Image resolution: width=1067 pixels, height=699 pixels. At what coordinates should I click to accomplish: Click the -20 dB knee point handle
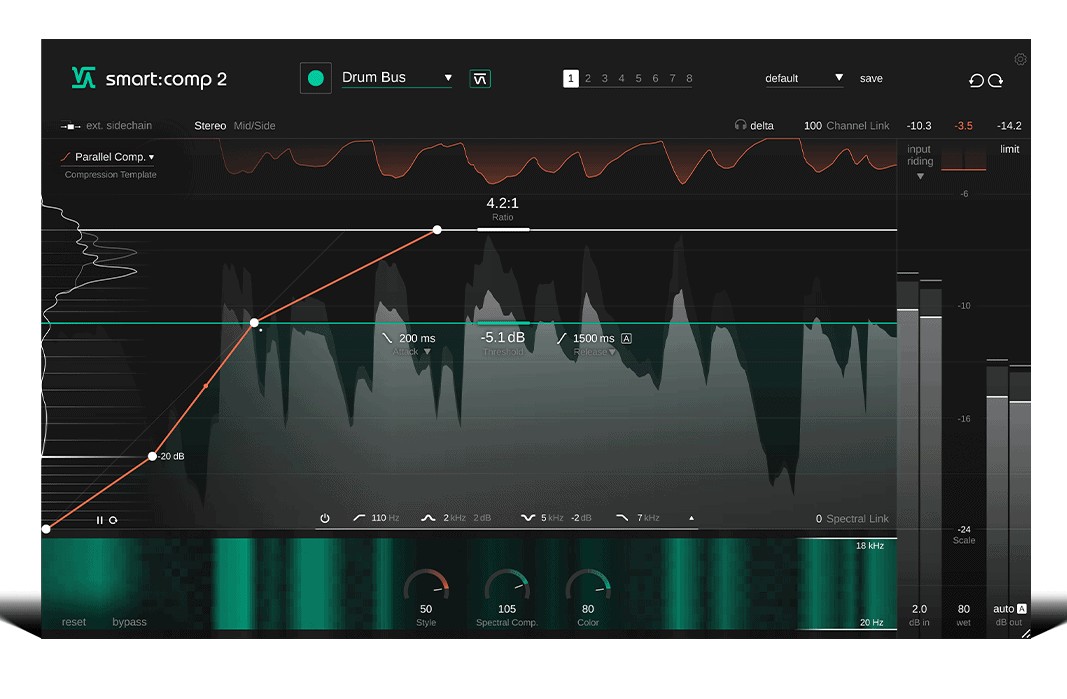click(x=152, y=456)
